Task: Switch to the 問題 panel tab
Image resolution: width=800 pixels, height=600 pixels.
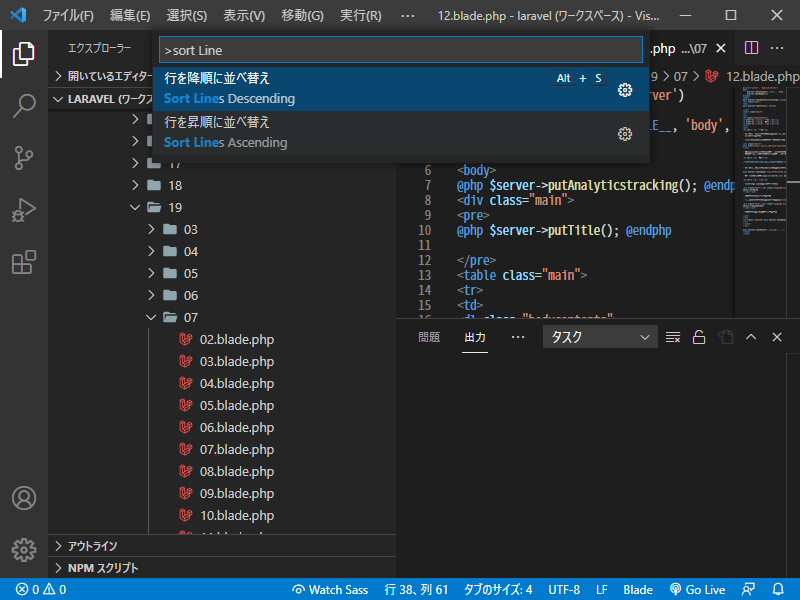Action: tap(429, 337)
